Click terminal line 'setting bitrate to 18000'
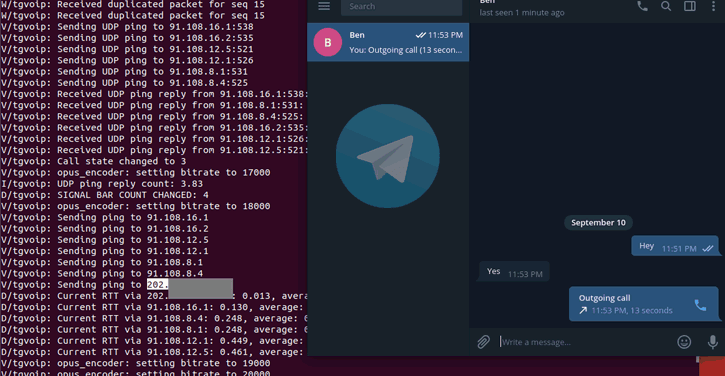Image resolution: width=725 pixels, height=376 pixels. point(135,206)
